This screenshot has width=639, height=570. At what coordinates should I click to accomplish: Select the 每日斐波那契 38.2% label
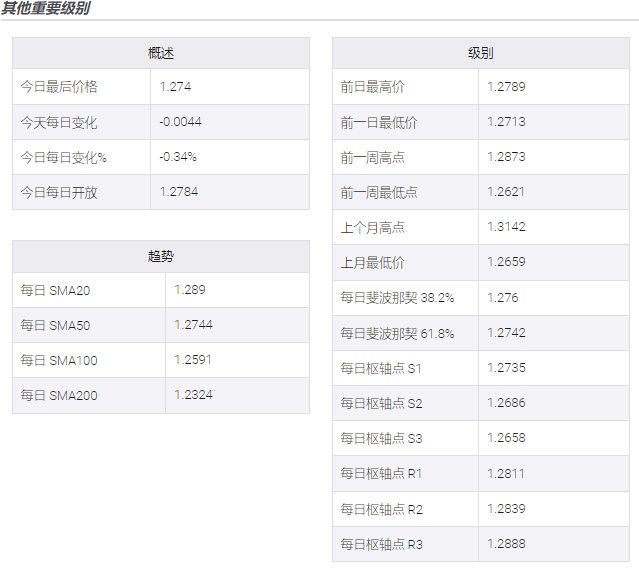tap(397, 298)
